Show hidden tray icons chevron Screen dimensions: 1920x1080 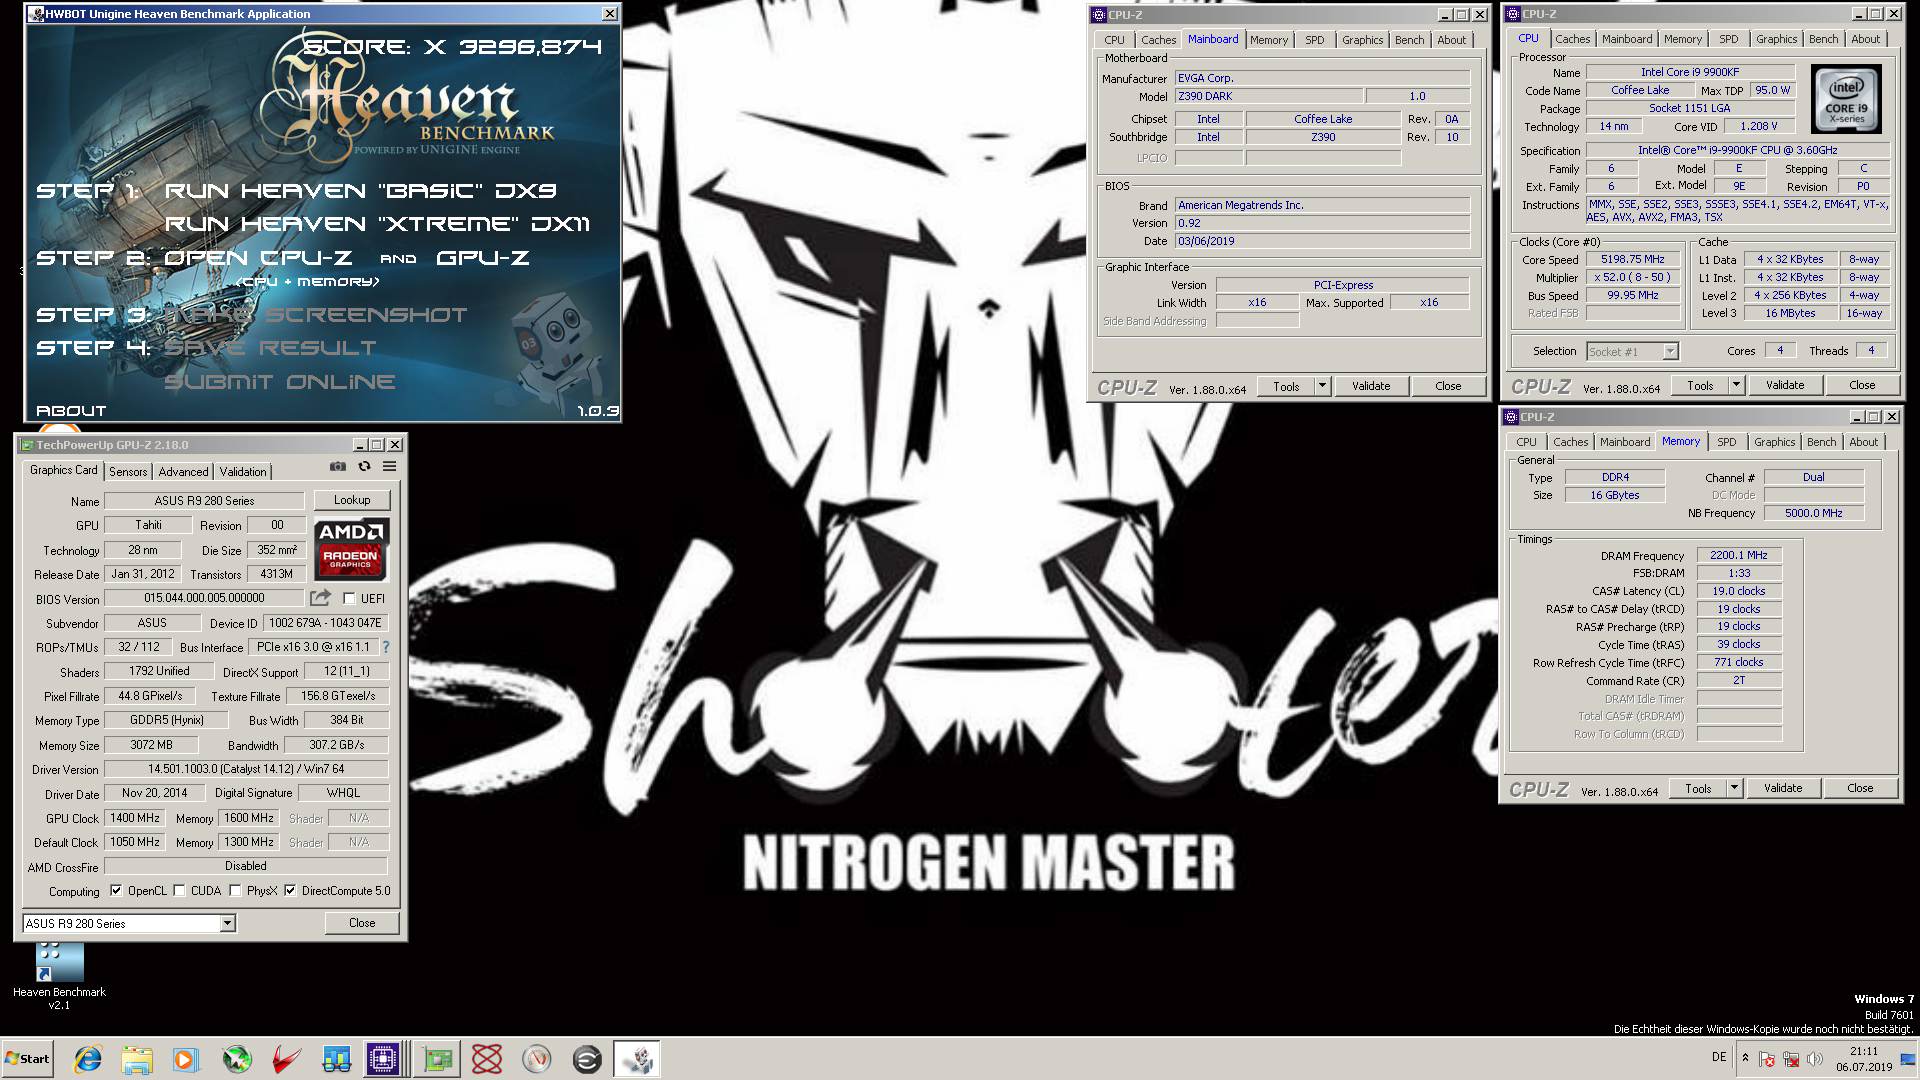tap(1745, 1058)
